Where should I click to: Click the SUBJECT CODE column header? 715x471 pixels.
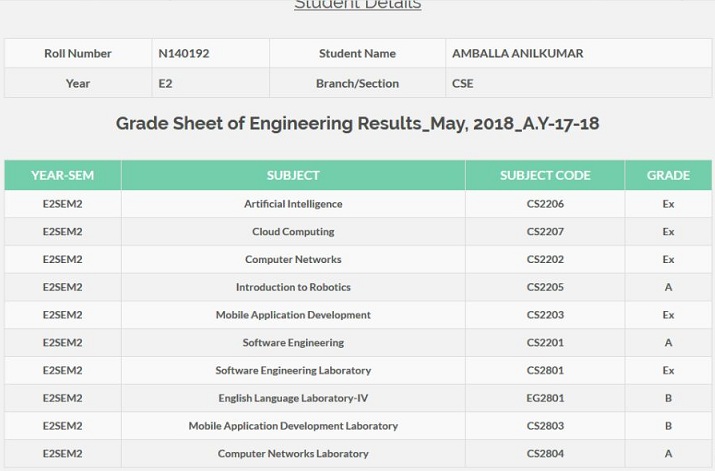(545, 175)
